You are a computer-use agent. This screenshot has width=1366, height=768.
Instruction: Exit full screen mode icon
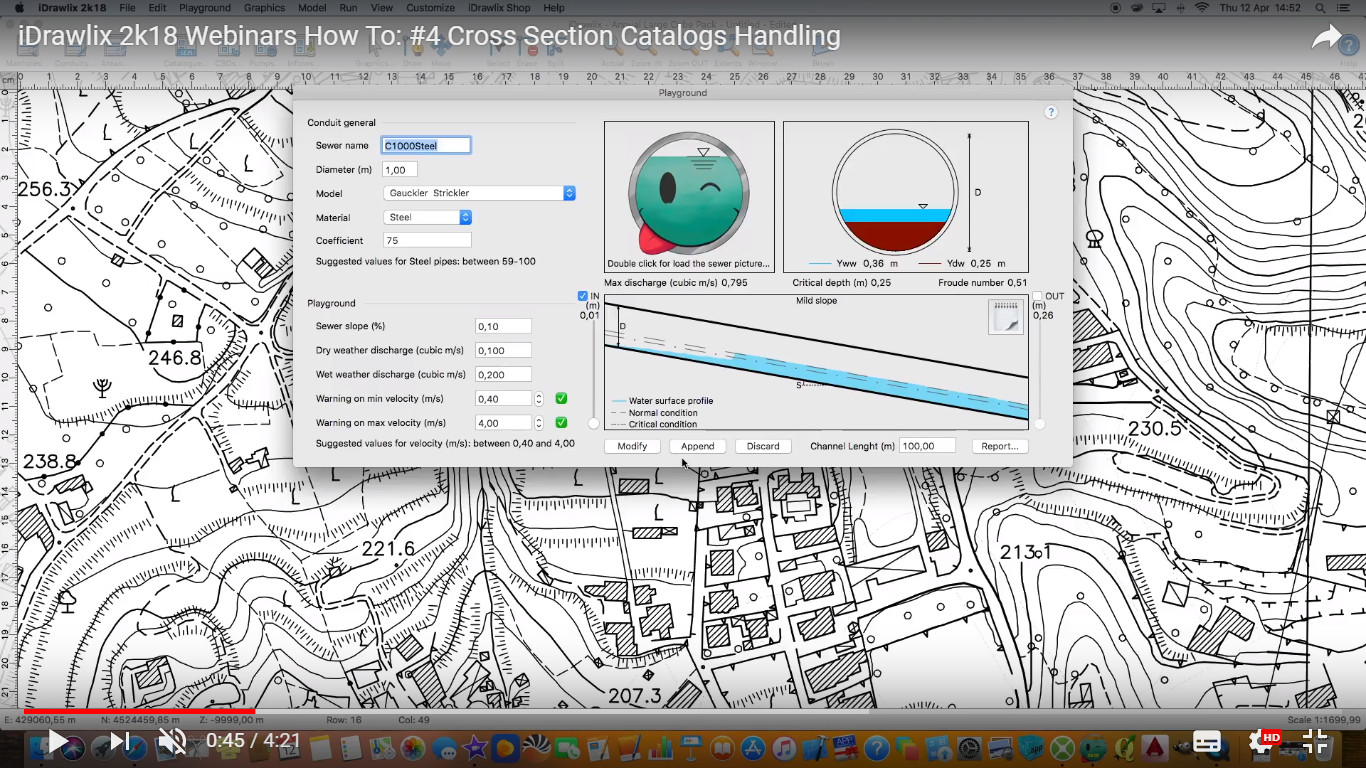coord(1315,741)
